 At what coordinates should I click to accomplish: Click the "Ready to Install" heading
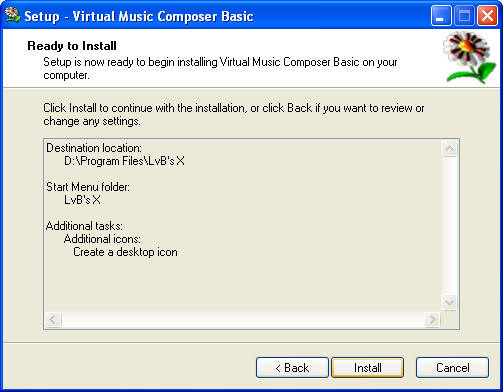click(72, 46)
